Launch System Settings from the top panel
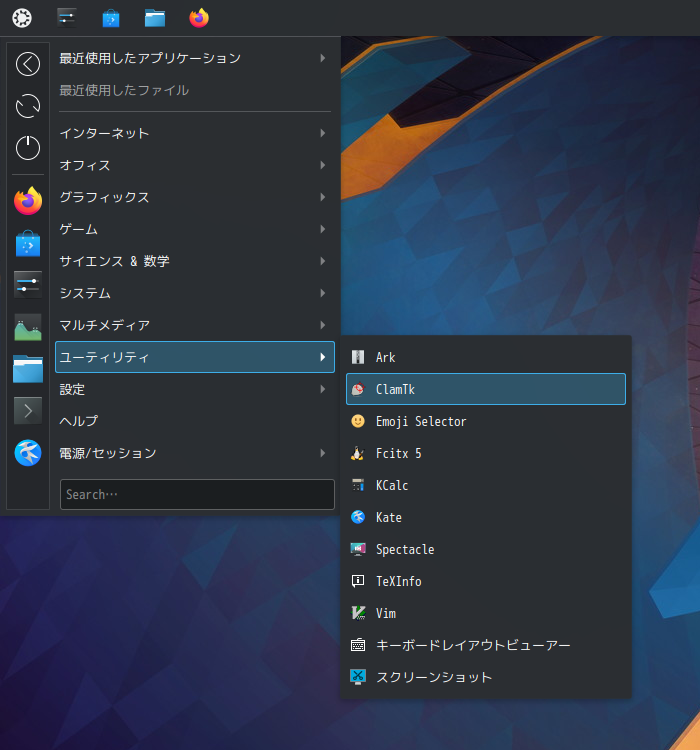This screenshot has width=700, height=750. (x=67, y=18)
